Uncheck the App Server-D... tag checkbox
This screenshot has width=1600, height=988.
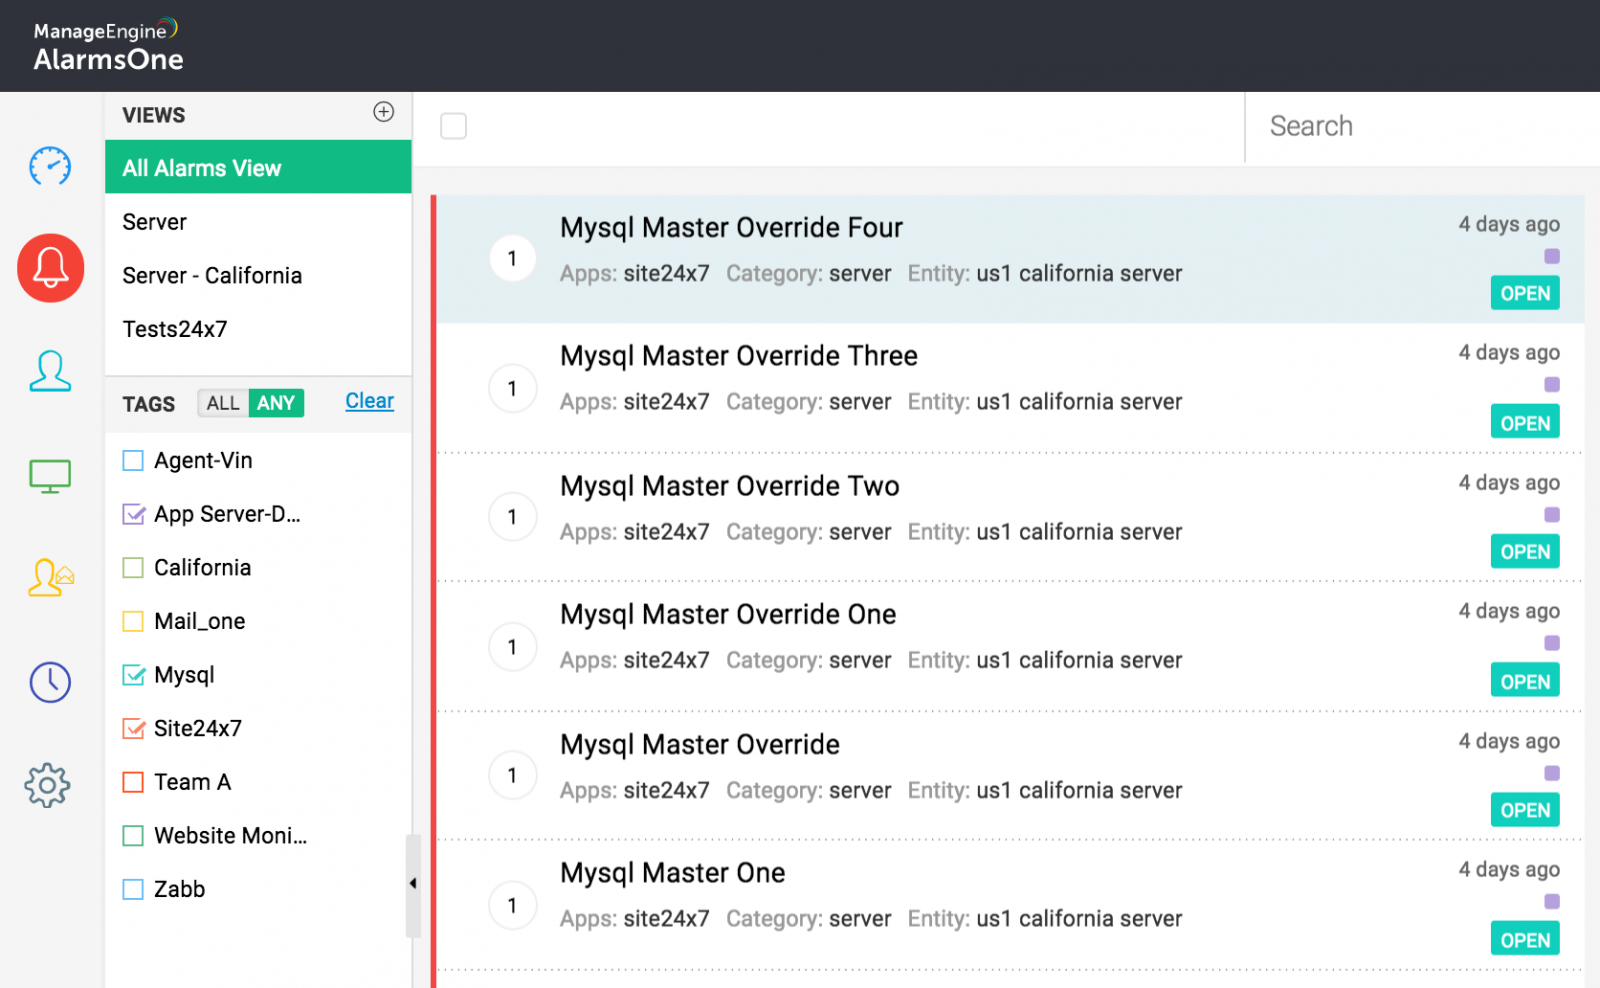pos(133,514)
